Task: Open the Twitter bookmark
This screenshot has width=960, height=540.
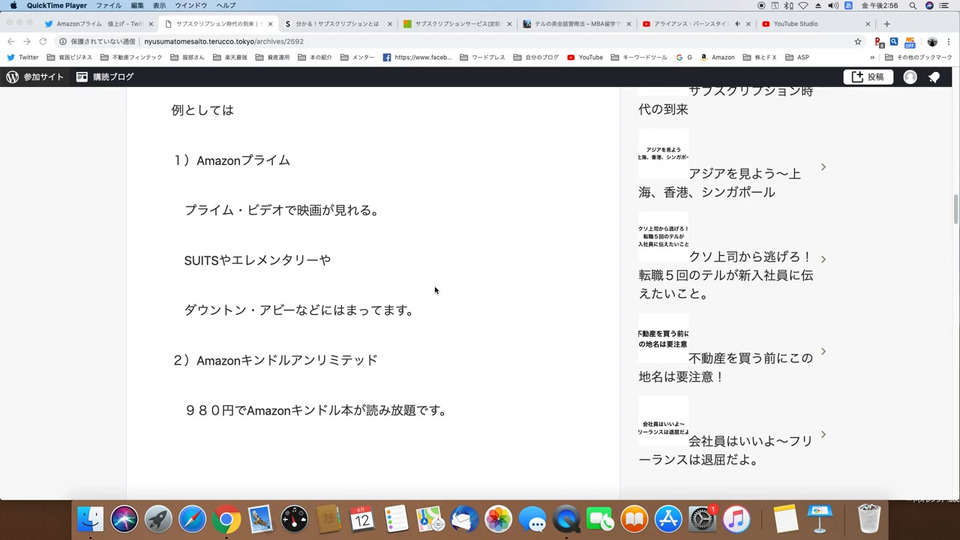Action: (x=23, y=58)
